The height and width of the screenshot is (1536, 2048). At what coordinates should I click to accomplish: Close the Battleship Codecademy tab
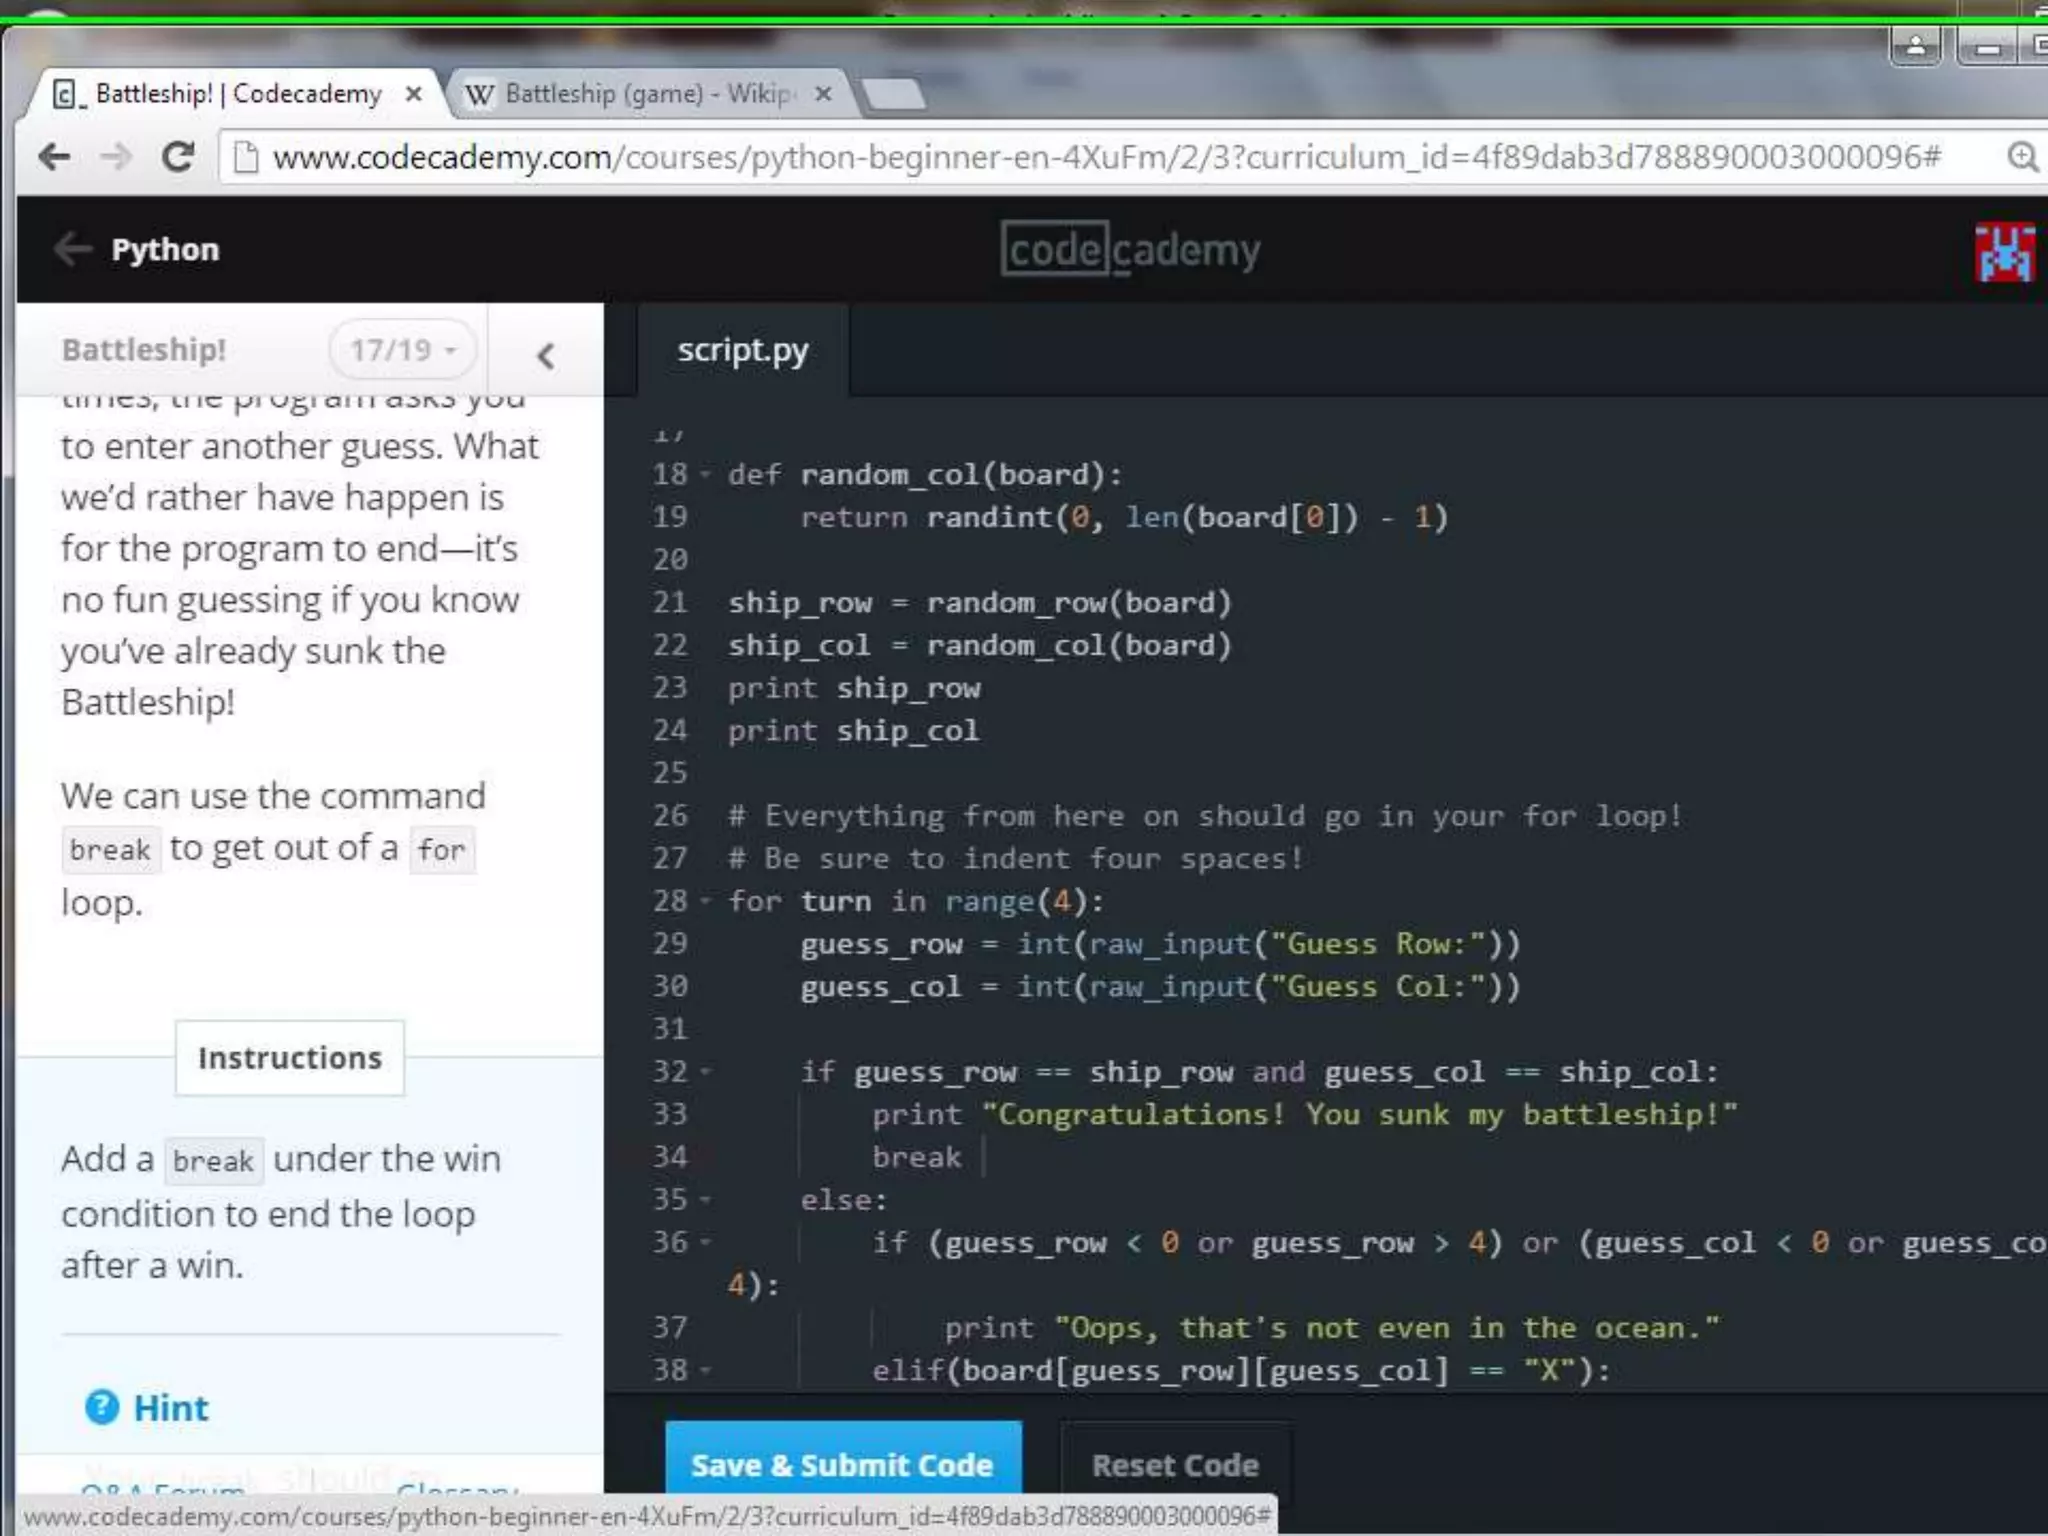(413, 94)
